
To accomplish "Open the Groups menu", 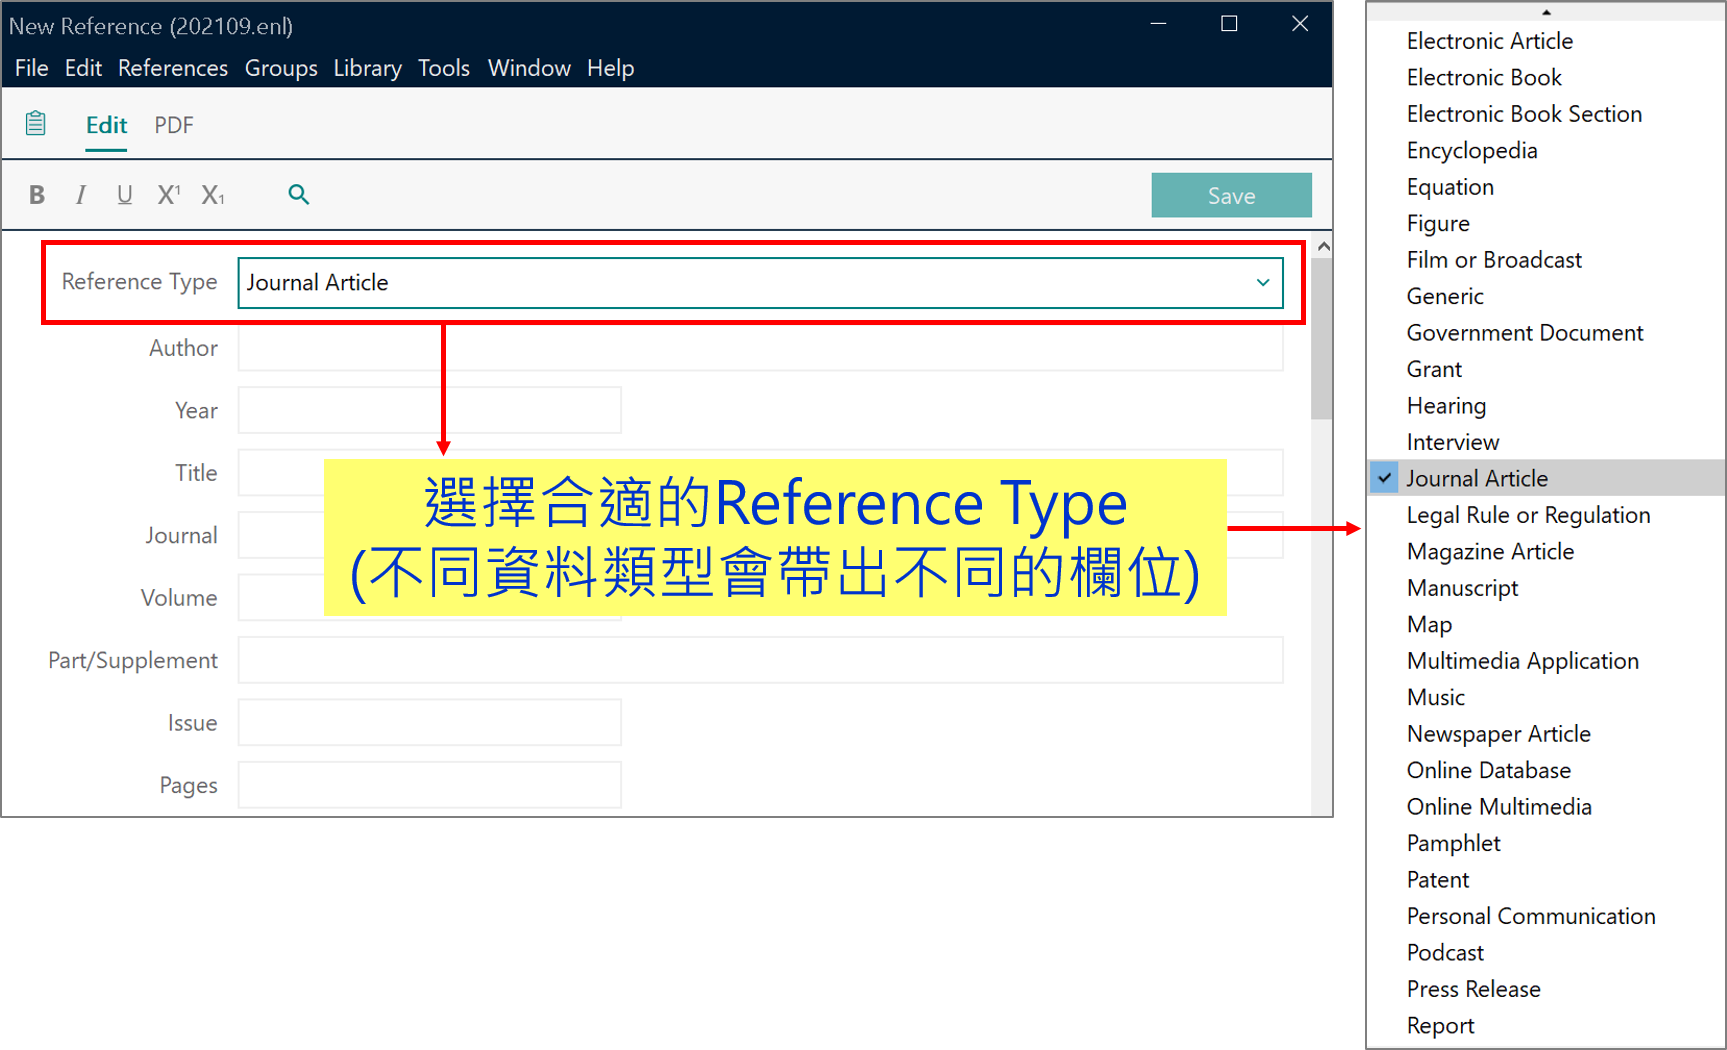I will coord(281,68).
